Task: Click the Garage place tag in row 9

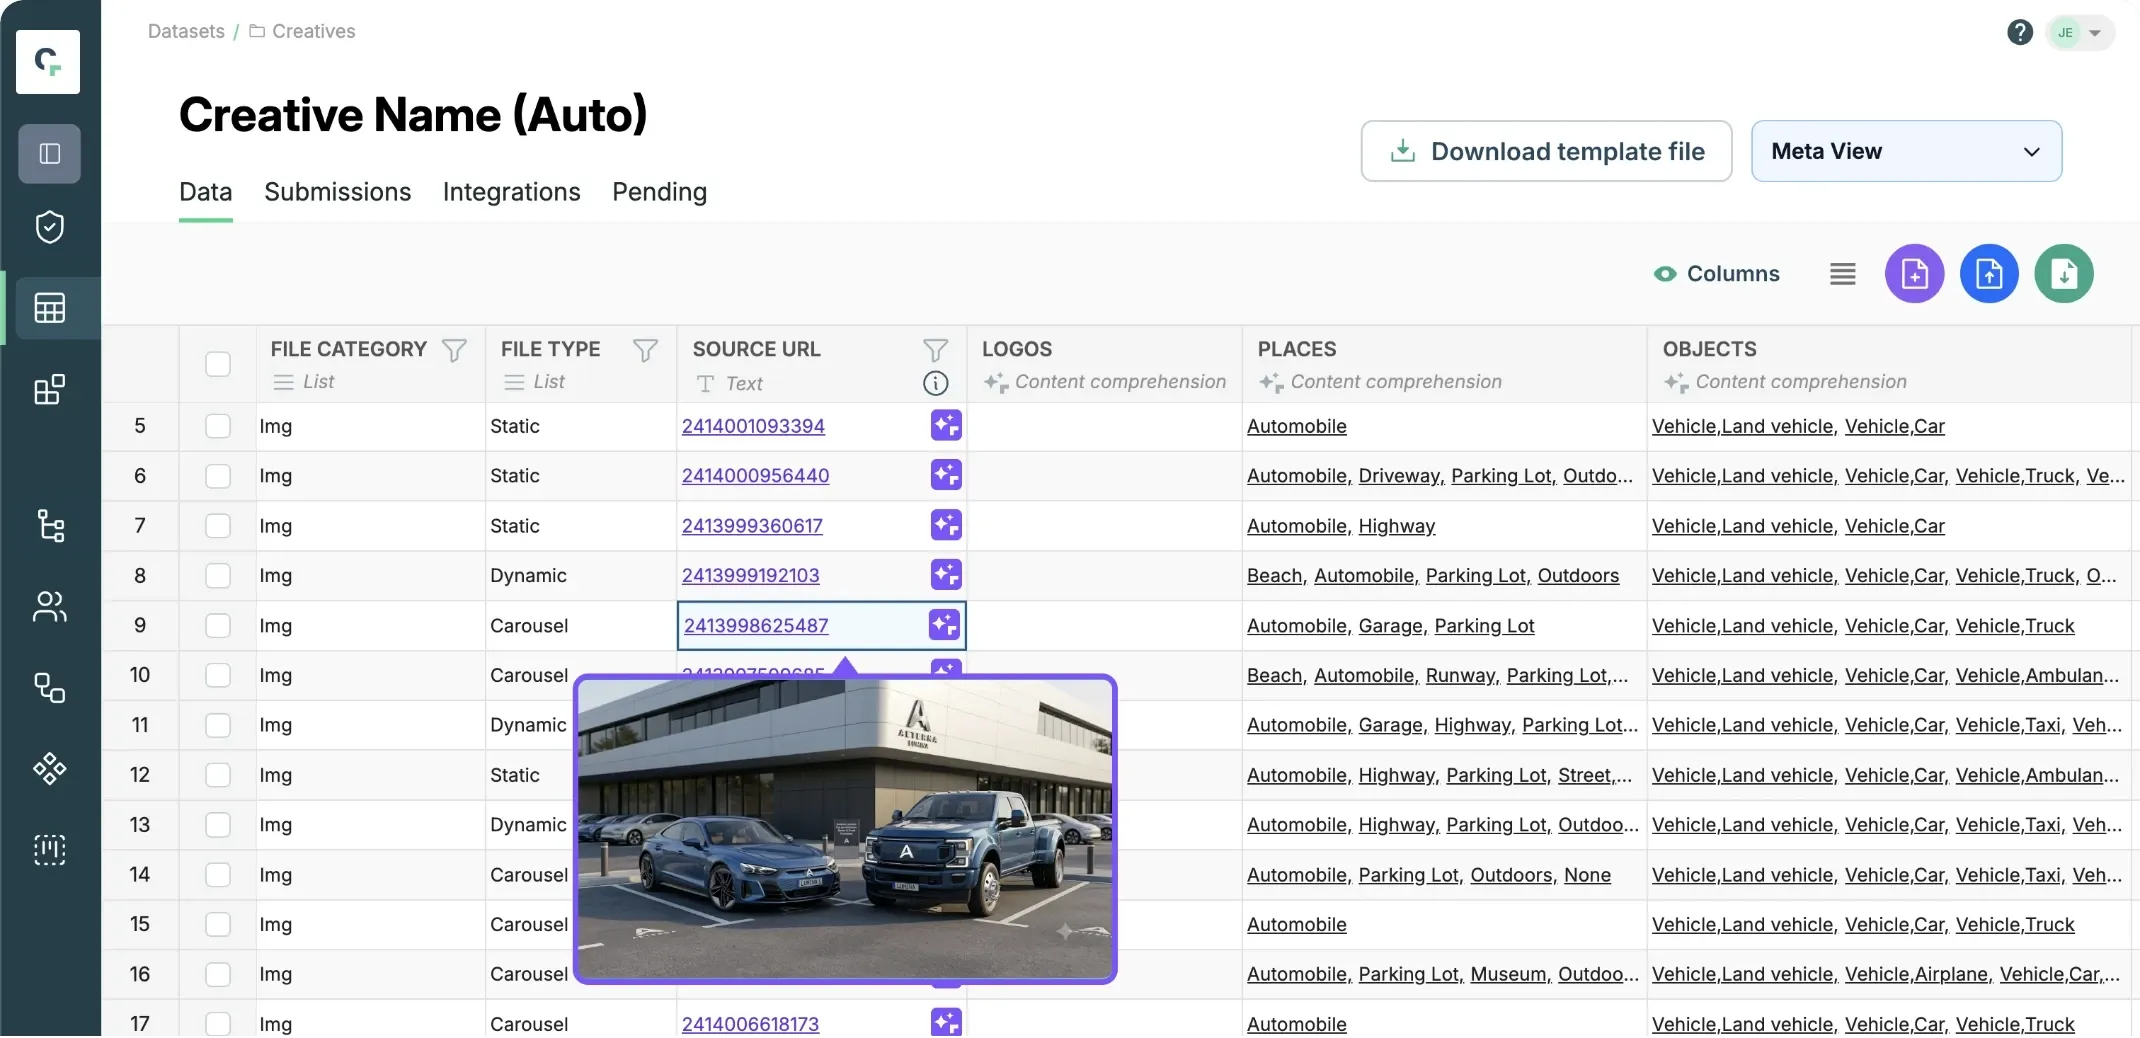Action: tap(1390, 626)
